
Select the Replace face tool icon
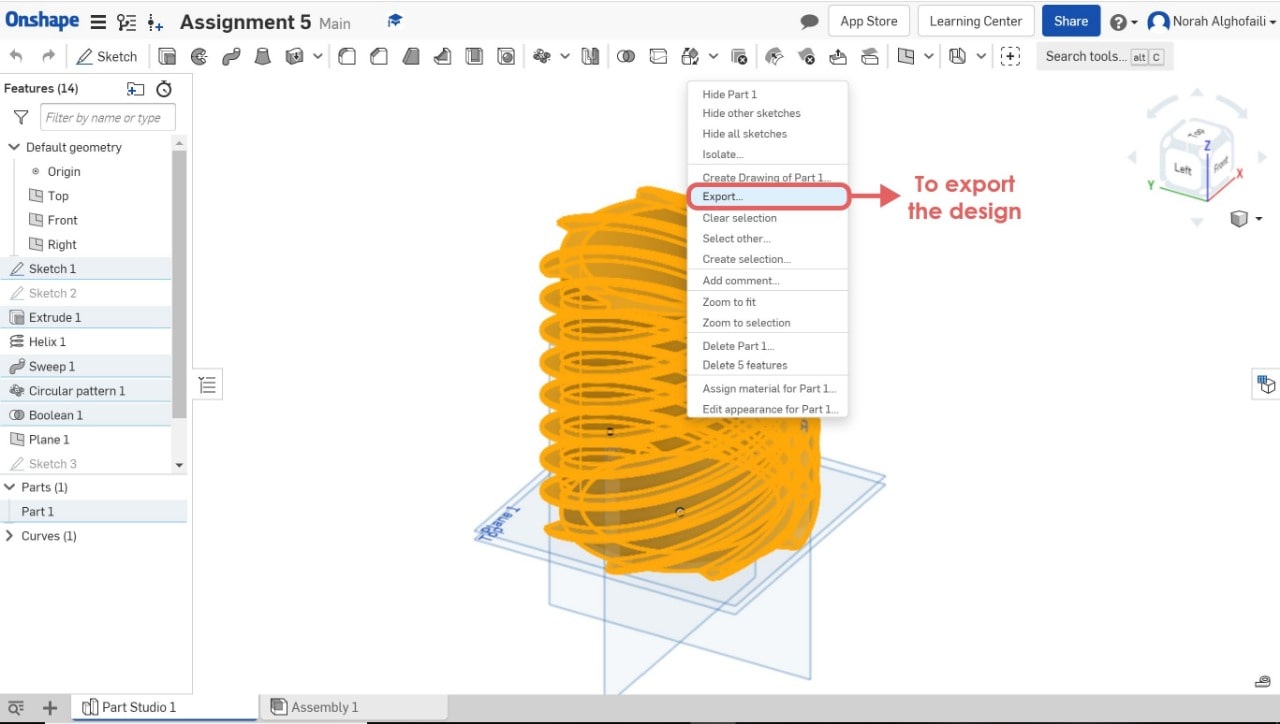pos(870,57)
